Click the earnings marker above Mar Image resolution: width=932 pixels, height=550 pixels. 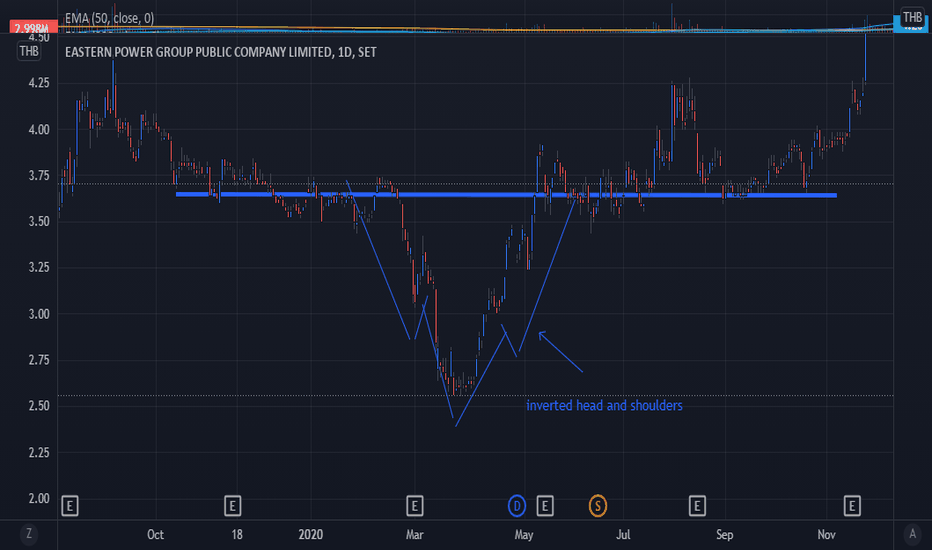(x=414, y=506)
